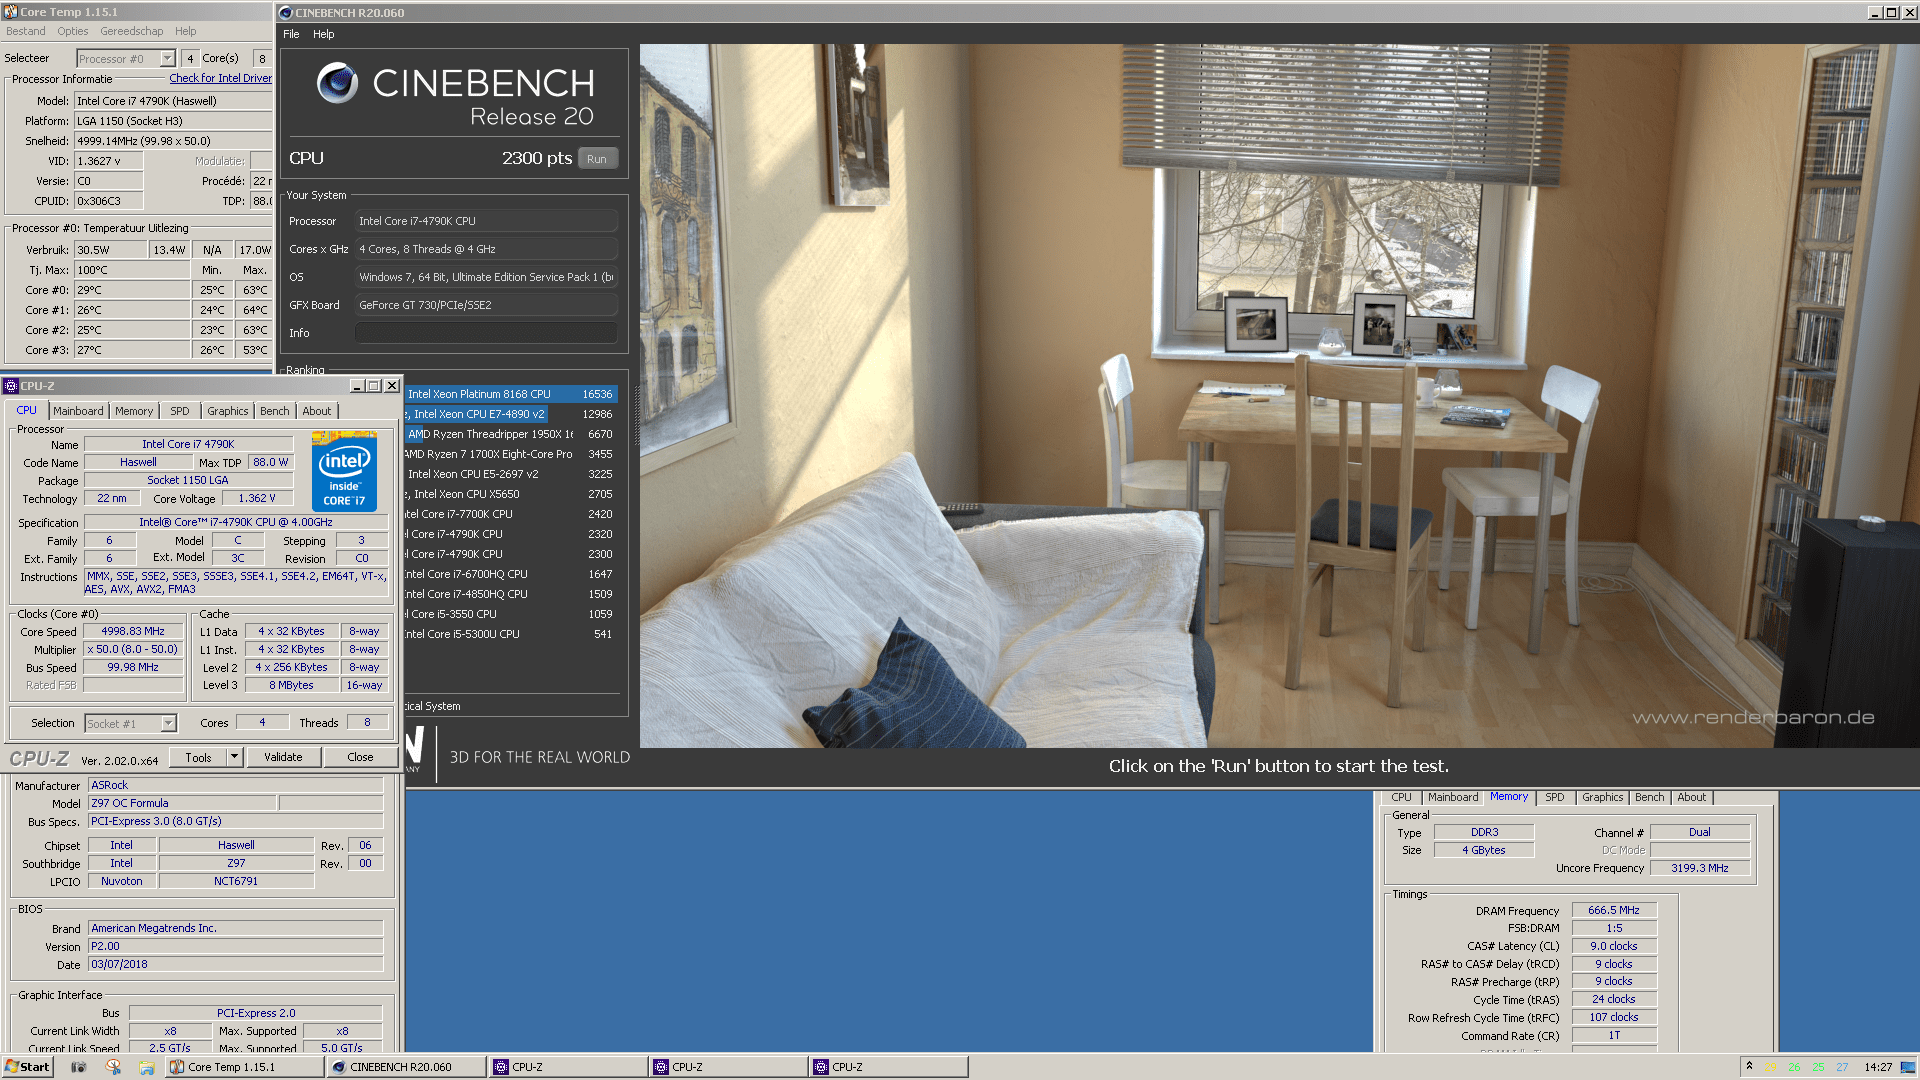Follow the Check for Intel Driver link
The height and width of the screenshot is (1080, 1920).
click(220, 78)
